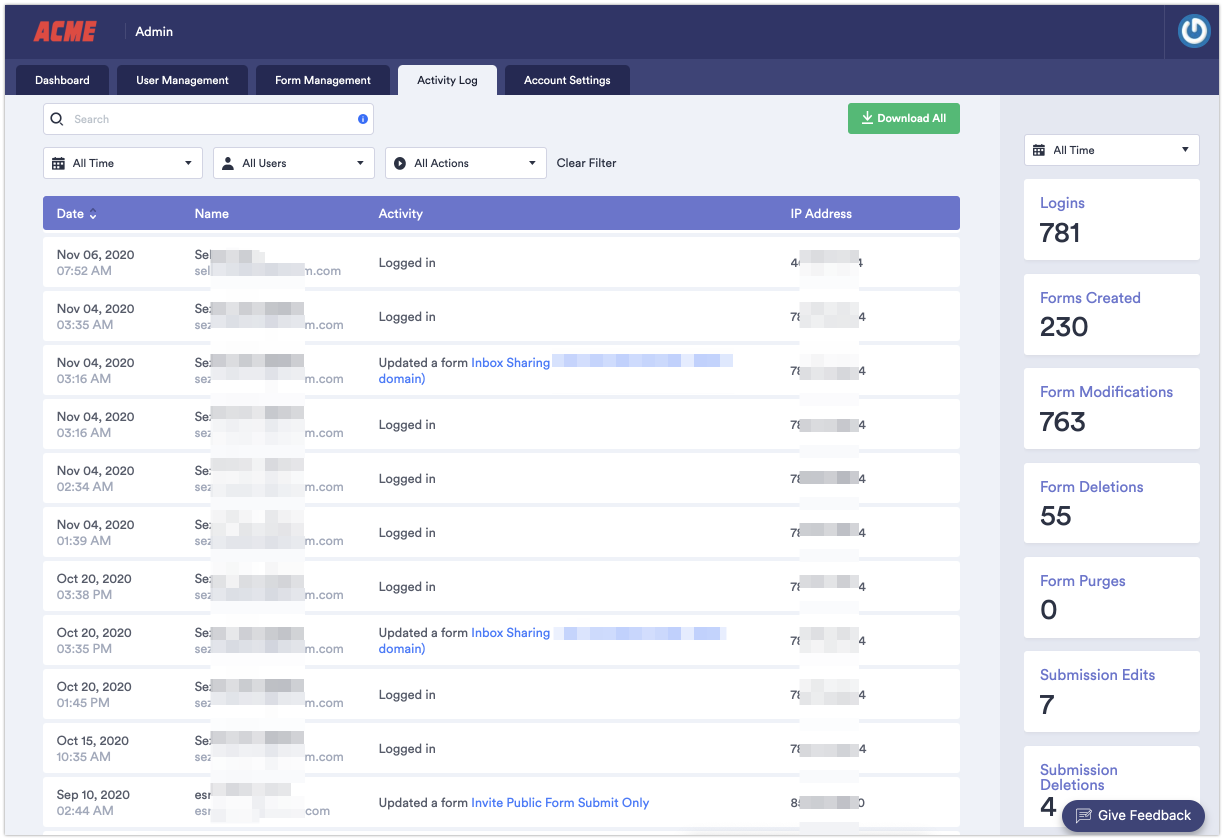
Task: Click the Give Feedback button
Action: (1133, 815)
